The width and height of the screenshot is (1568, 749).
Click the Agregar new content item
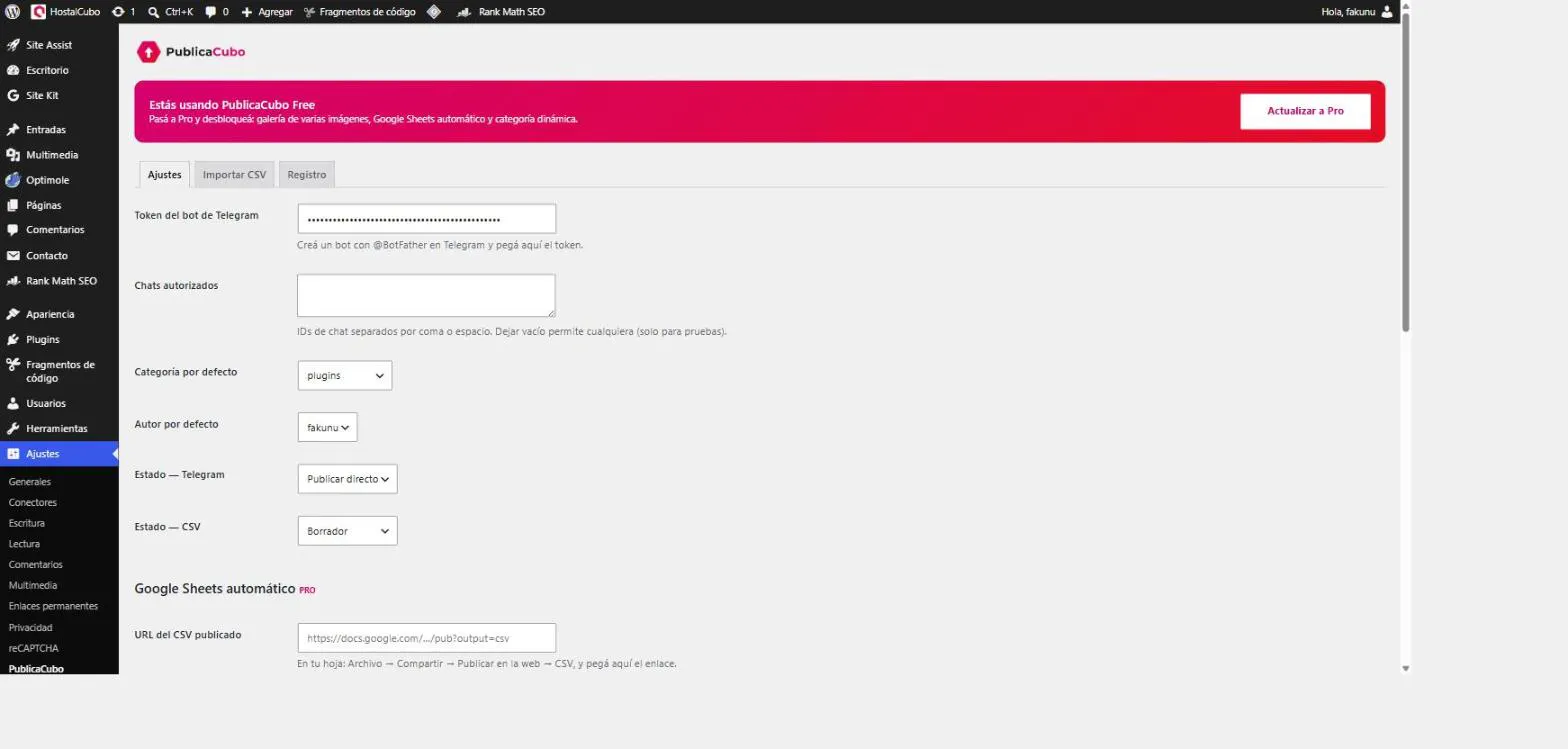[267, 12]
